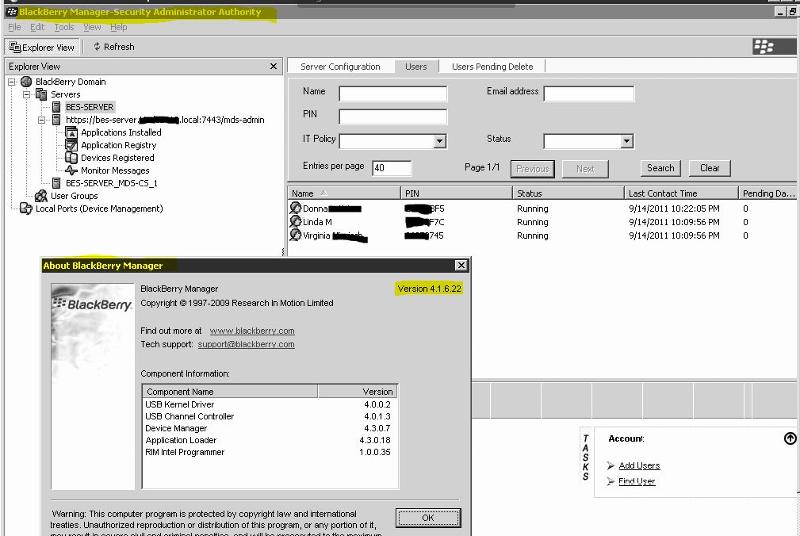Sort users by PIN column header
Viewport: 800px width, 536px height.
point(457,193)
